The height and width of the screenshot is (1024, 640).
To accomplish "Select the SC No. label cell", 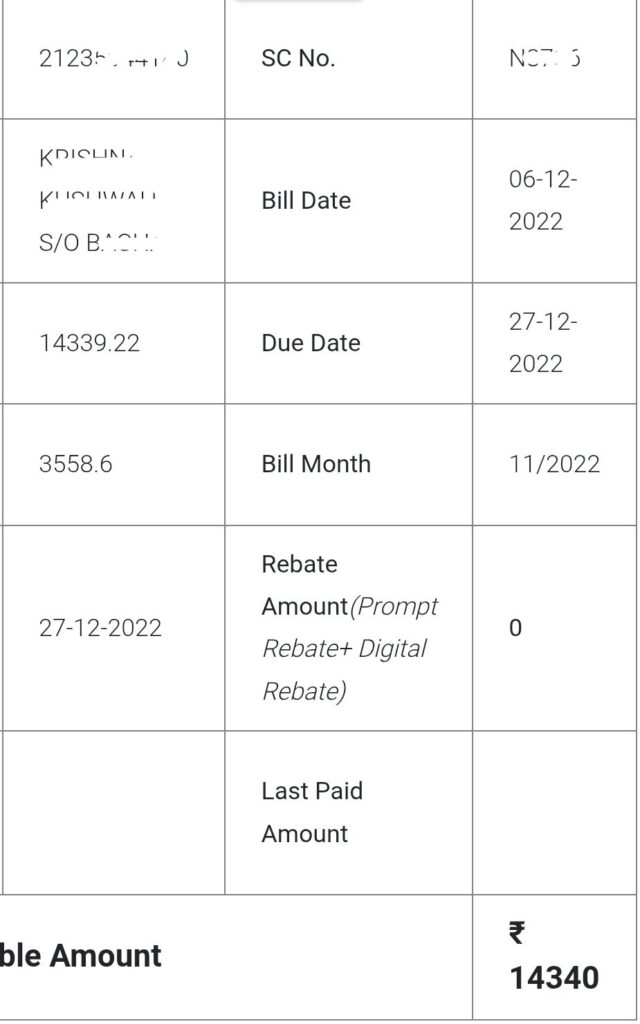I will (x=298, y=58).
